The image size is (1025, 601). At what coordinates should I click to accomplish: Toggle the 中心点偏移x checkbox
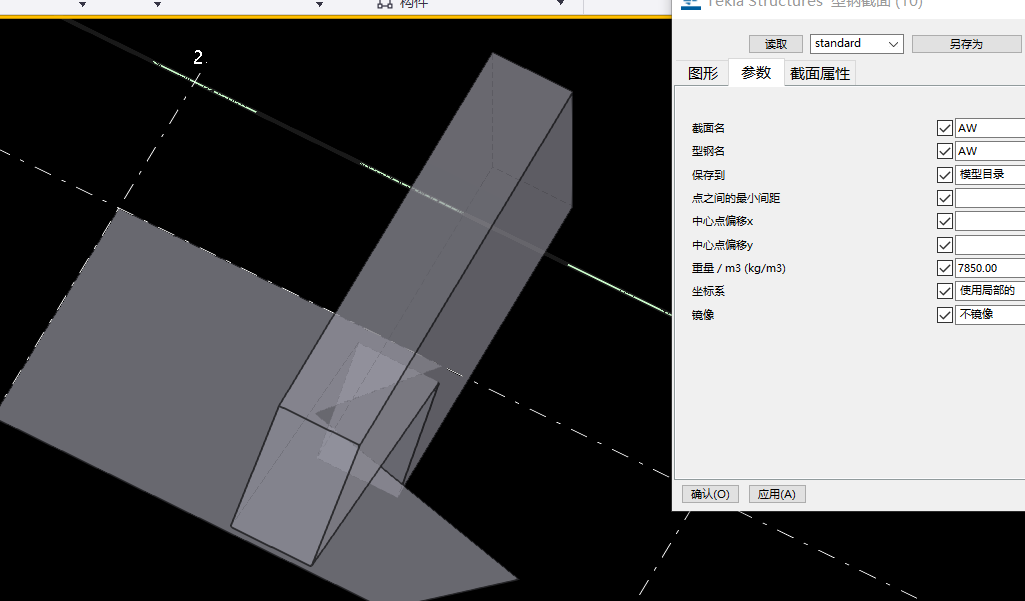click(944, 221)
